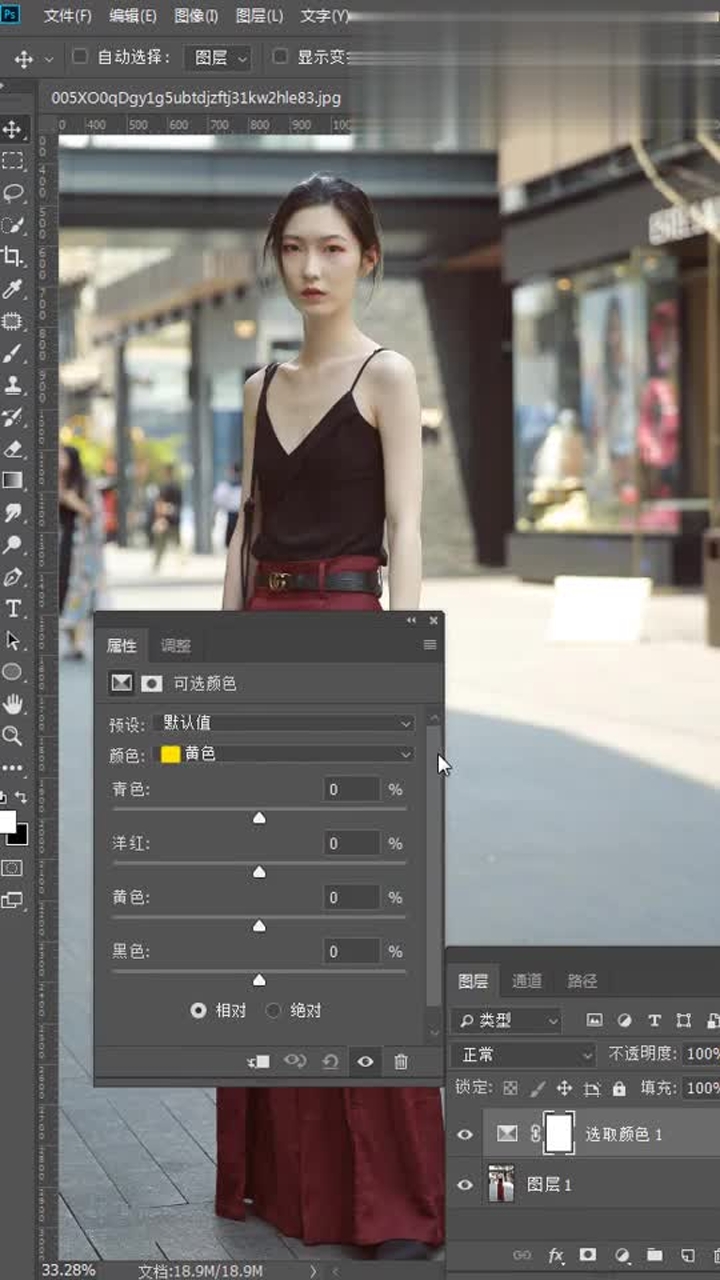This screenshot has height=1280, width=720.
Task: Switch to the 调整 tab
Action: (176, 646)
